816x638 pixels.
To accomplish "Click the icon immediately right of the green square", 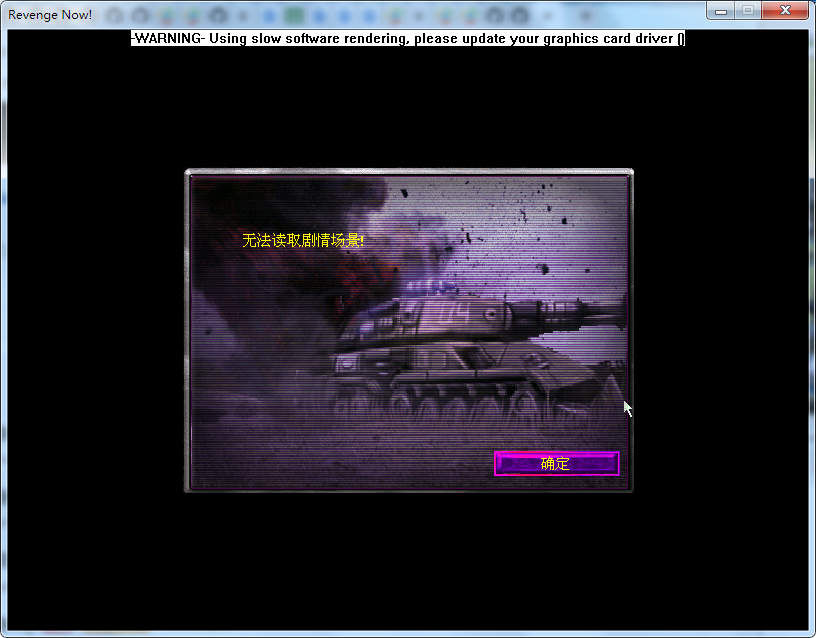I will point(318,13).
